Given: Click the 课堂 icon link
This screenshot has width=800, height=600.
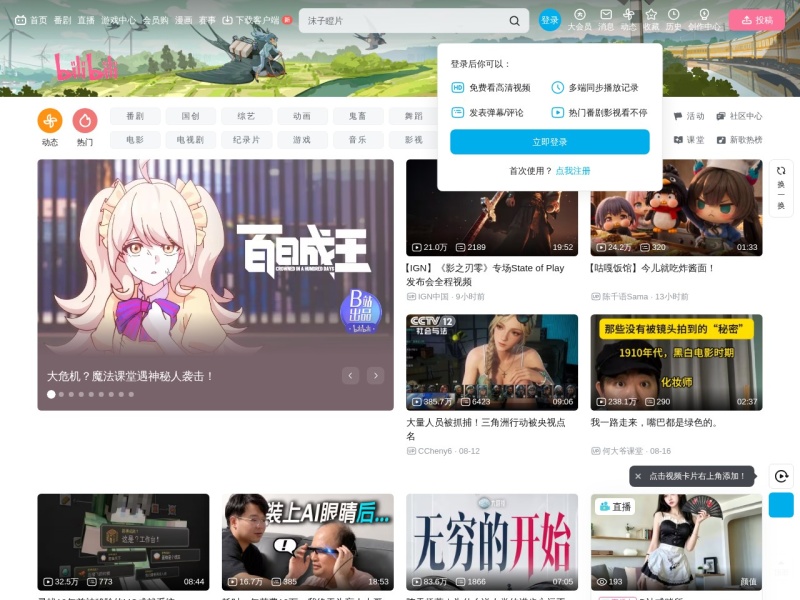Looking at the screenshot, I should 689,140.
